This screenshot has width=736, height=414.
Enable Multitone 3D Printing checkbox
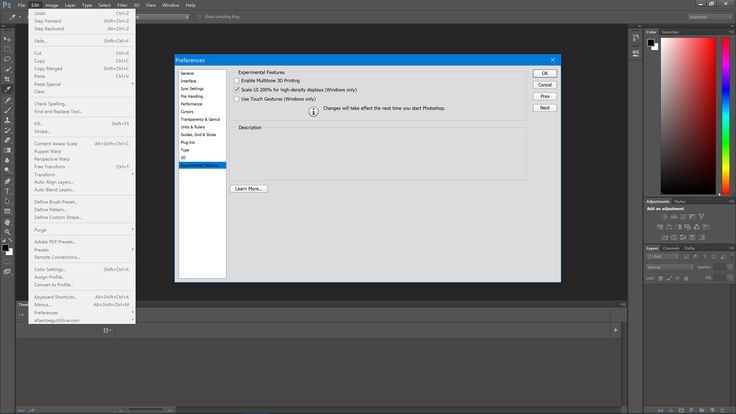(x=237, y=80)
